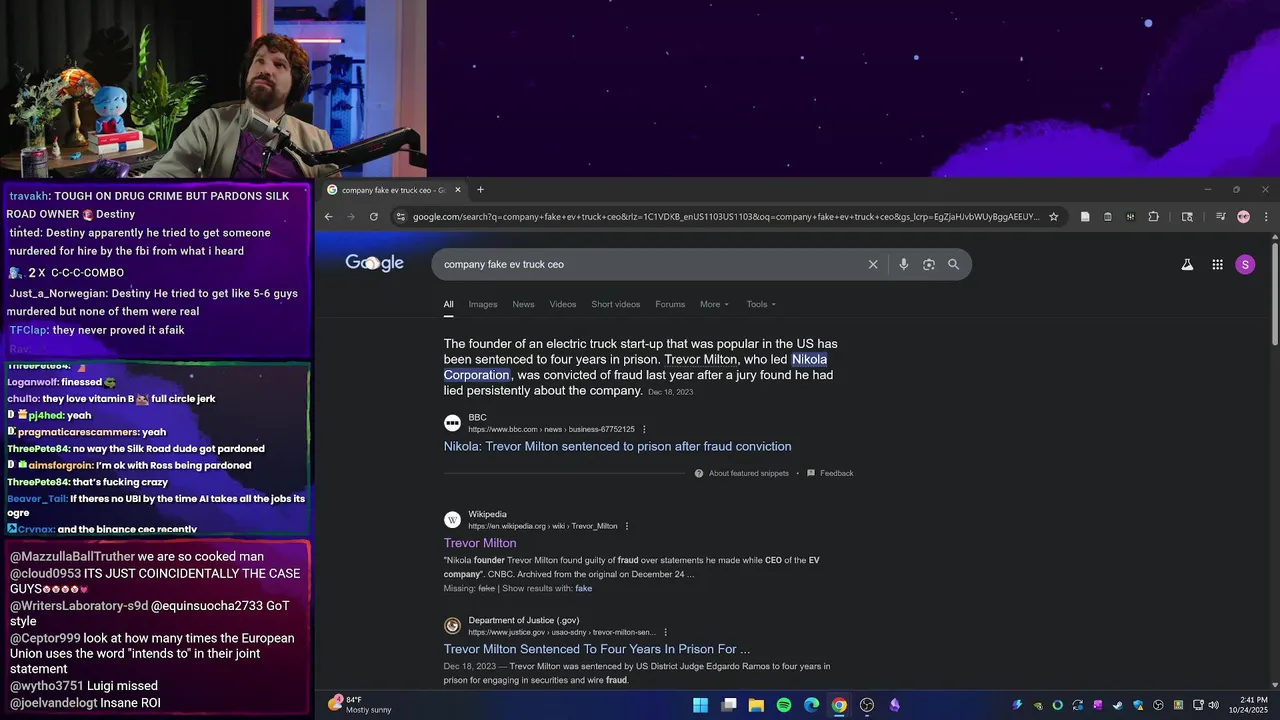Open BBC link about Nikola Trevor Milton
This screenshot has width=1280, height=720.
pyautogui.click(x=617, y=446)
